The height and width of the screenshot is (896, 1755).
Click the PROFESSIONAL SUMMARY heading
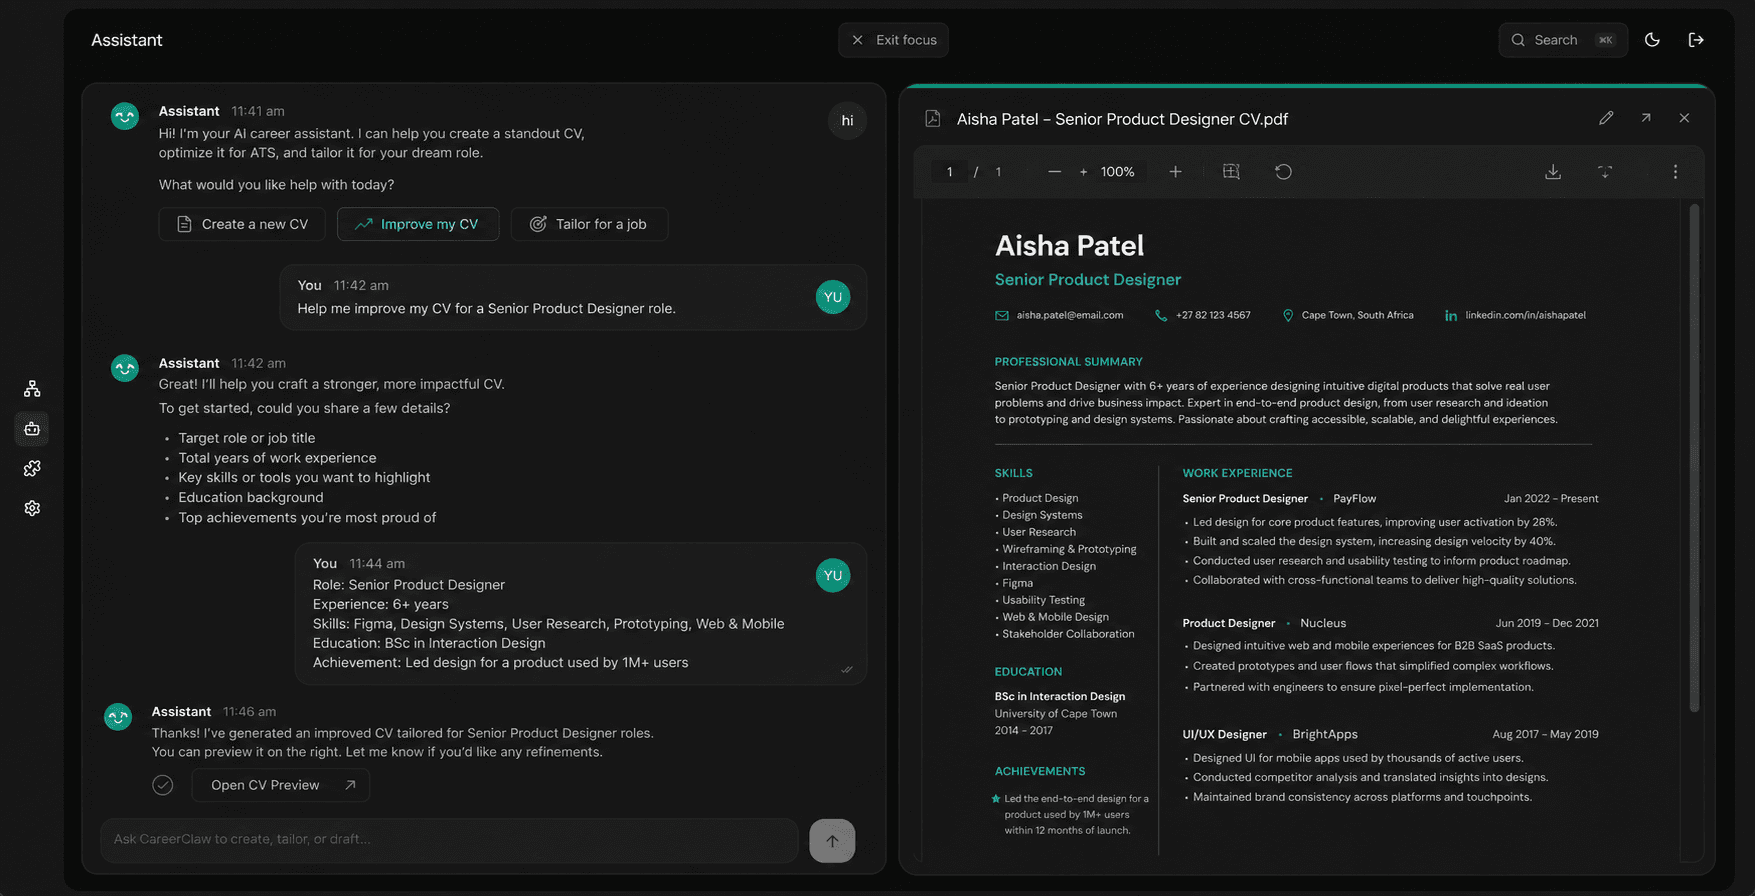coord(1068,362)
